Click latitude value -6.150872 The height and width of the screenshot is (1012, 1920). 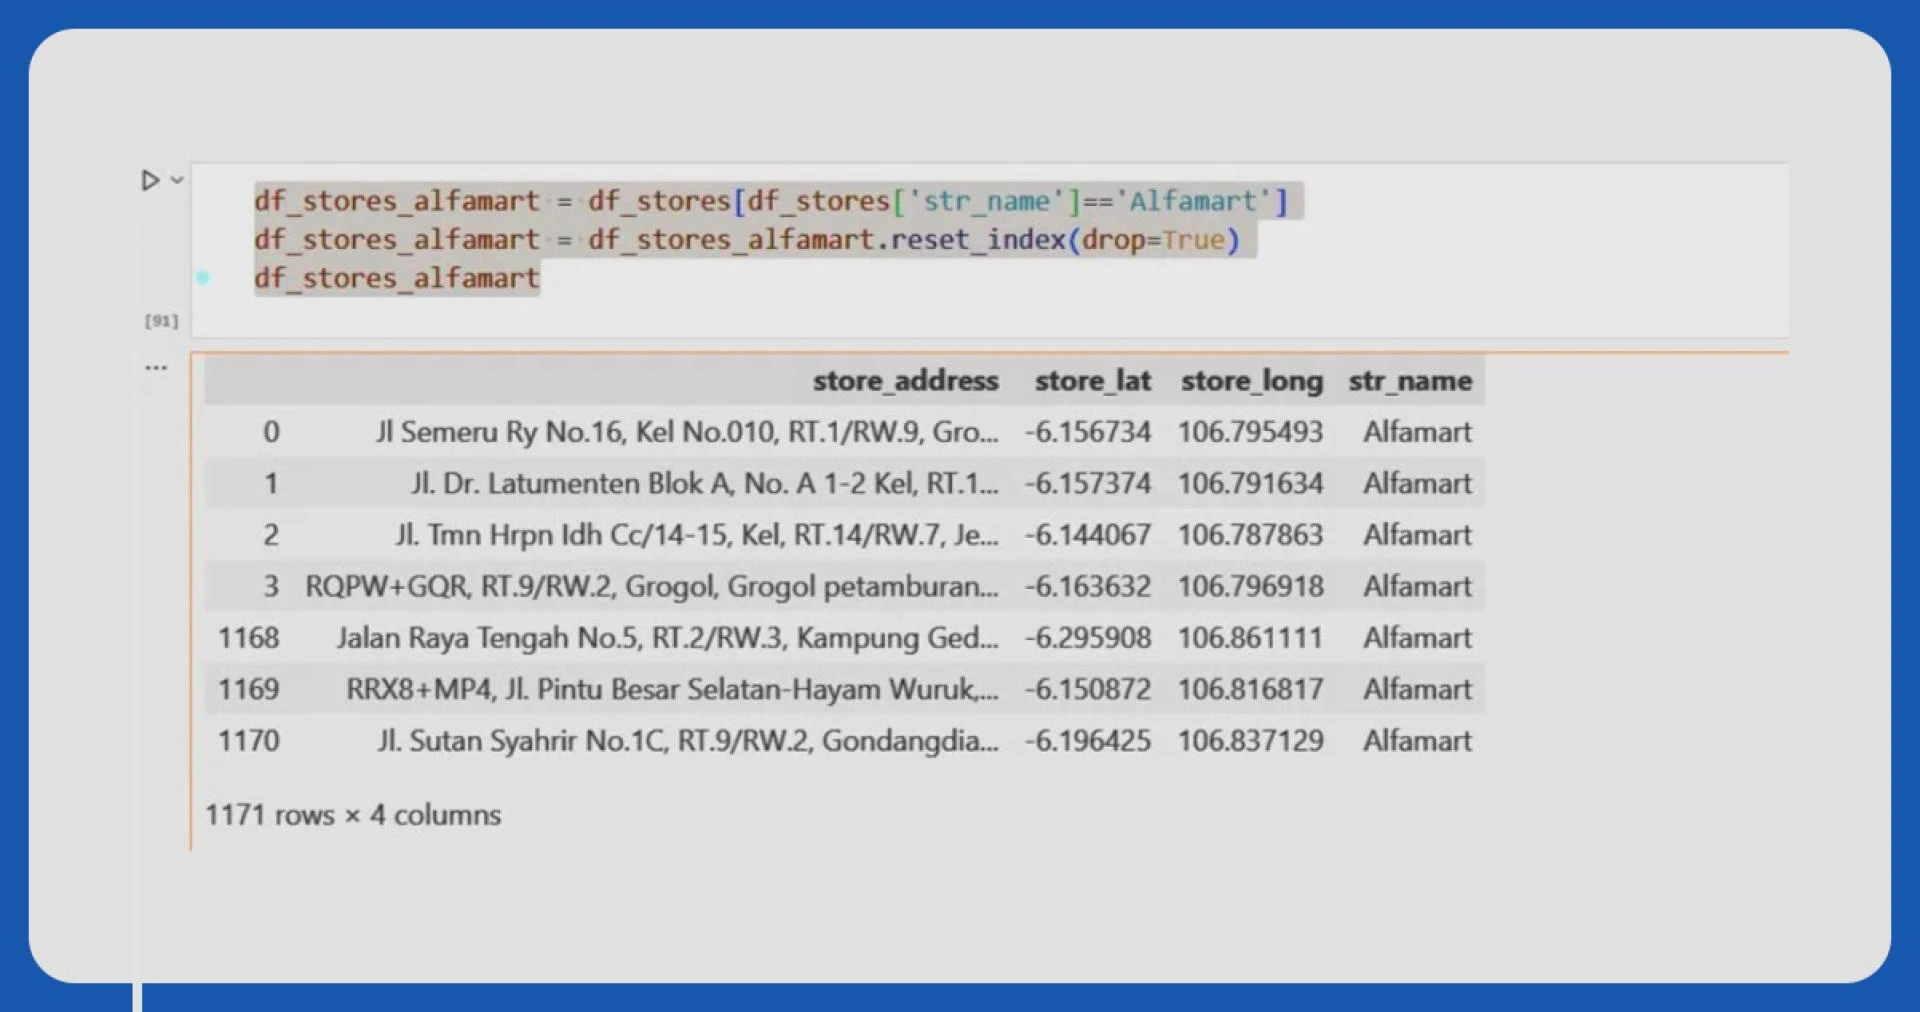point(1088,689)
